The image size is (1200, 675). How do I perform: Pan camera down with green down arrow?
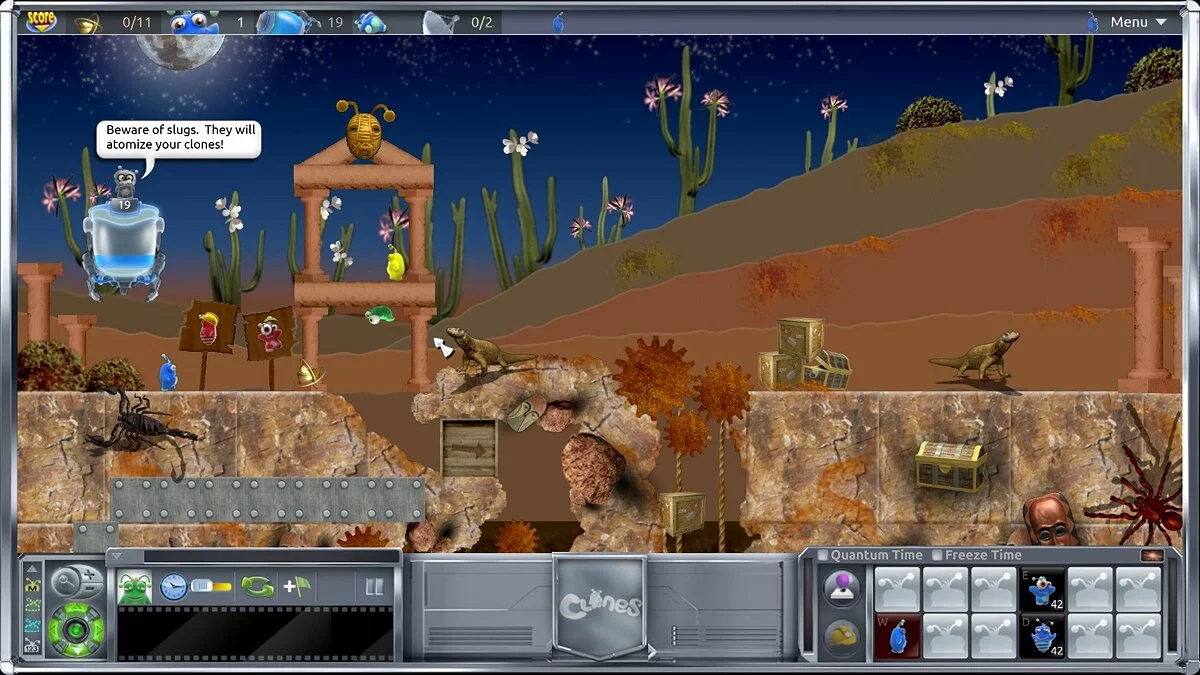[77, 649]
